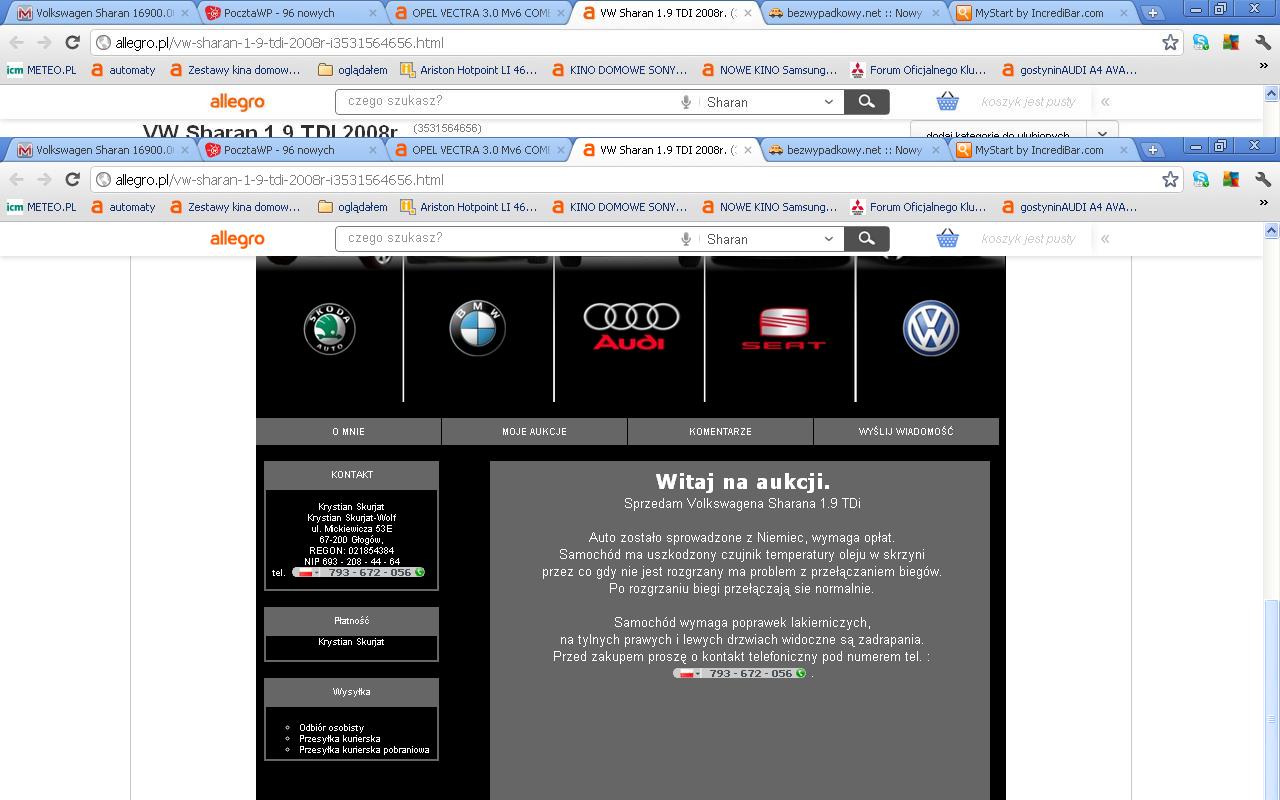Click the magnifier search button in the upper Allegro bar
The image size is (1280, 800).
click(867, 102)
